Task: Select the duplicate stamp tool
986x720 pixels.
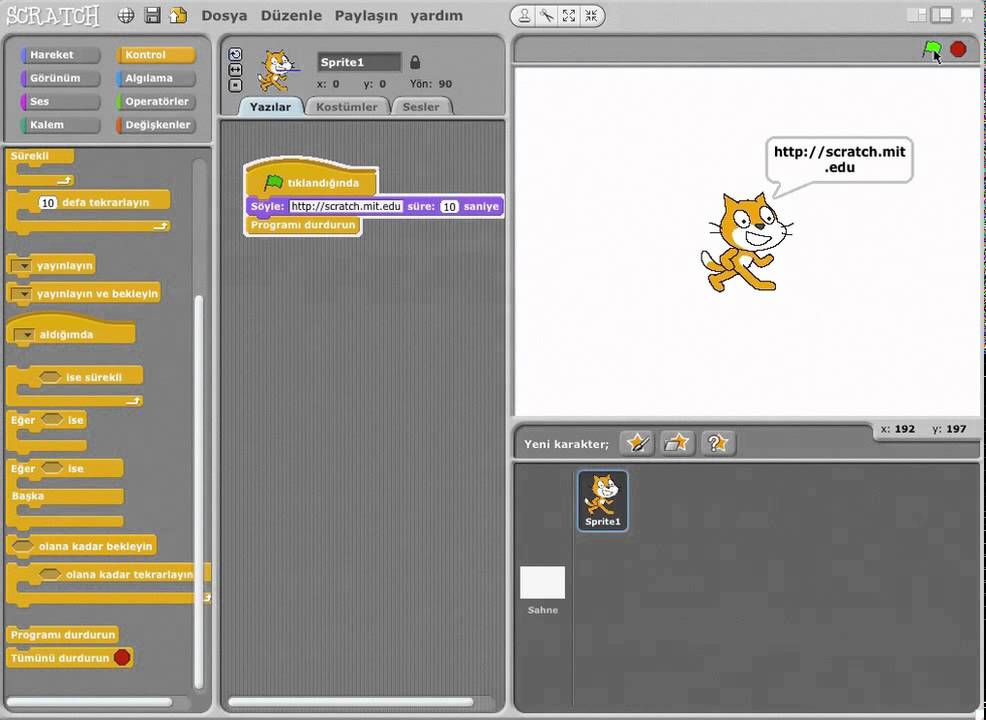Action: (524, 16)
